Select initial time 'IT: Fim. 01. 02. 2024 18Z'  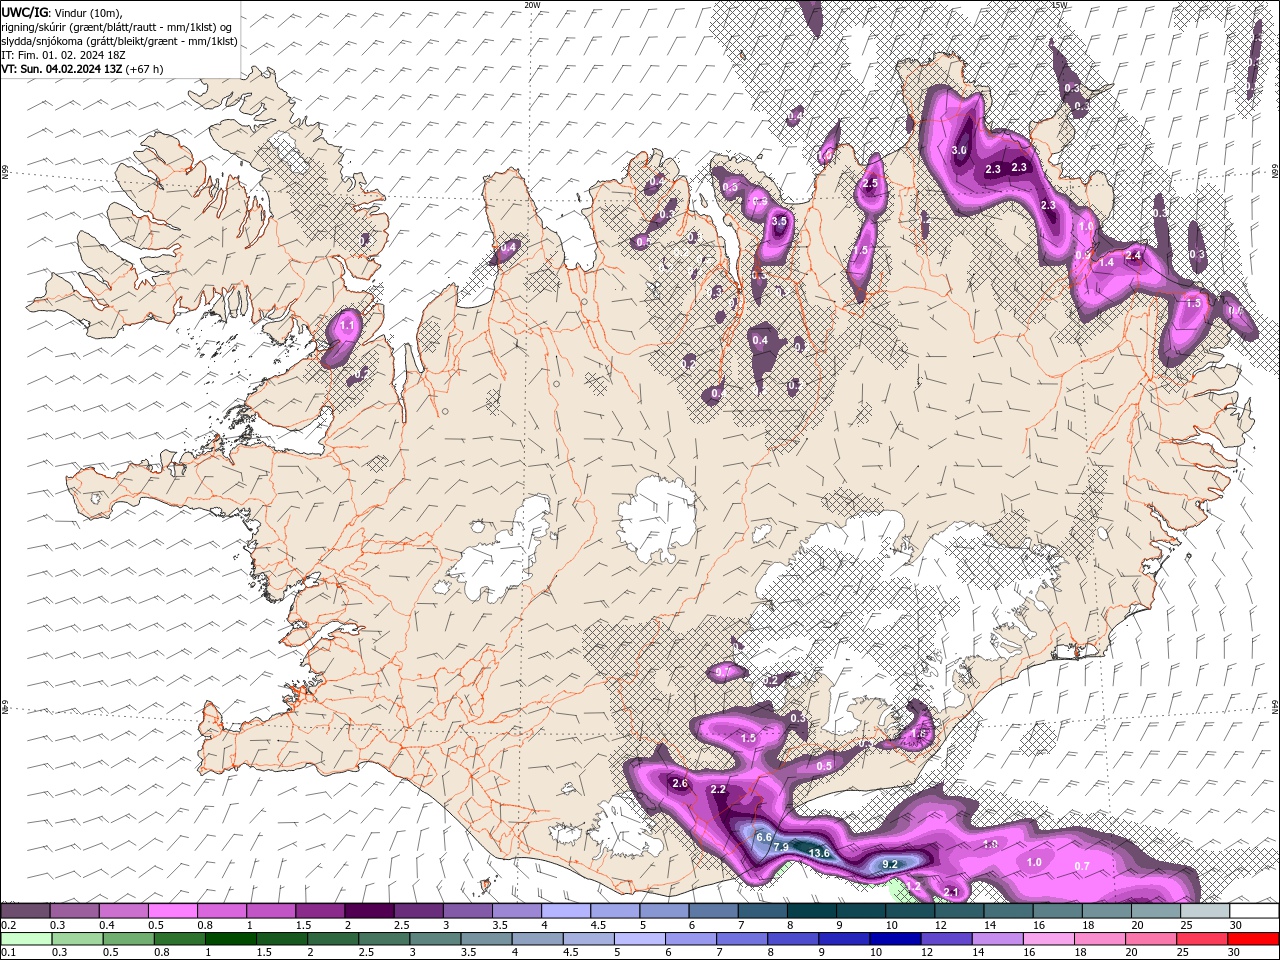[x=64, y=55]
